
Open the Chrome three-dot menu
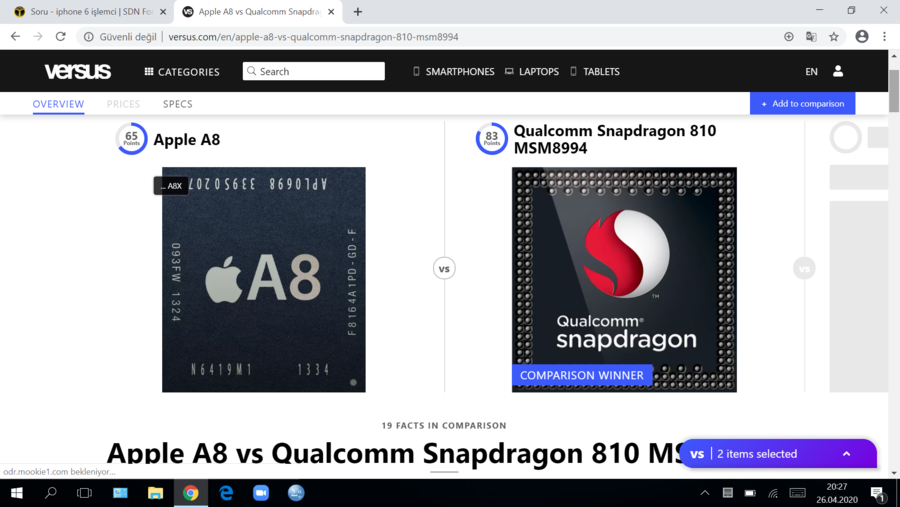(x=885, y=36)
